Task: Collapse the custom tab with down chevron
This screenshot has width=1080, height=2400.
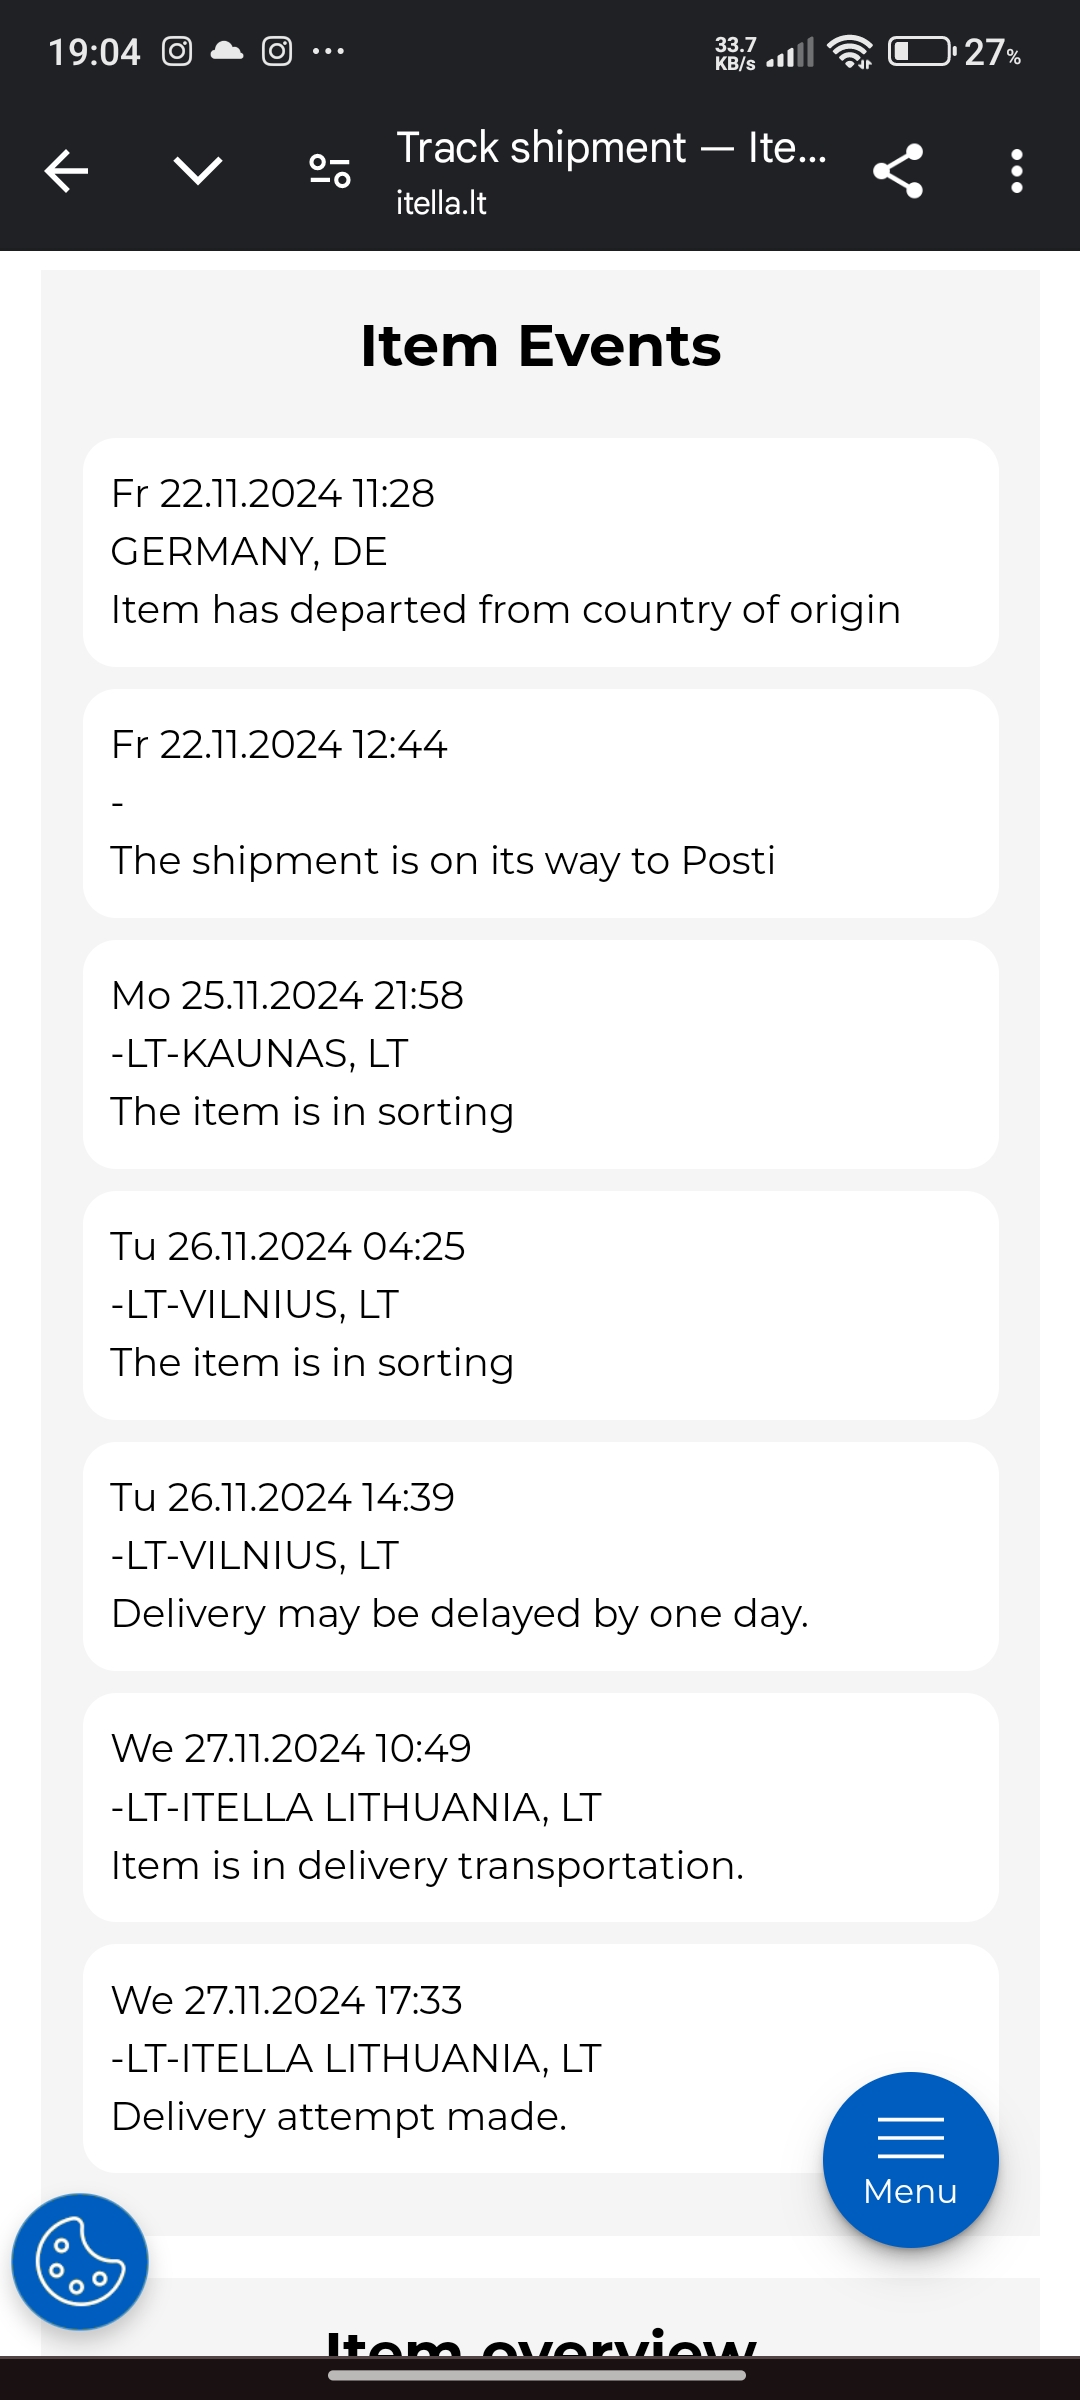Action: coord(198,171)
